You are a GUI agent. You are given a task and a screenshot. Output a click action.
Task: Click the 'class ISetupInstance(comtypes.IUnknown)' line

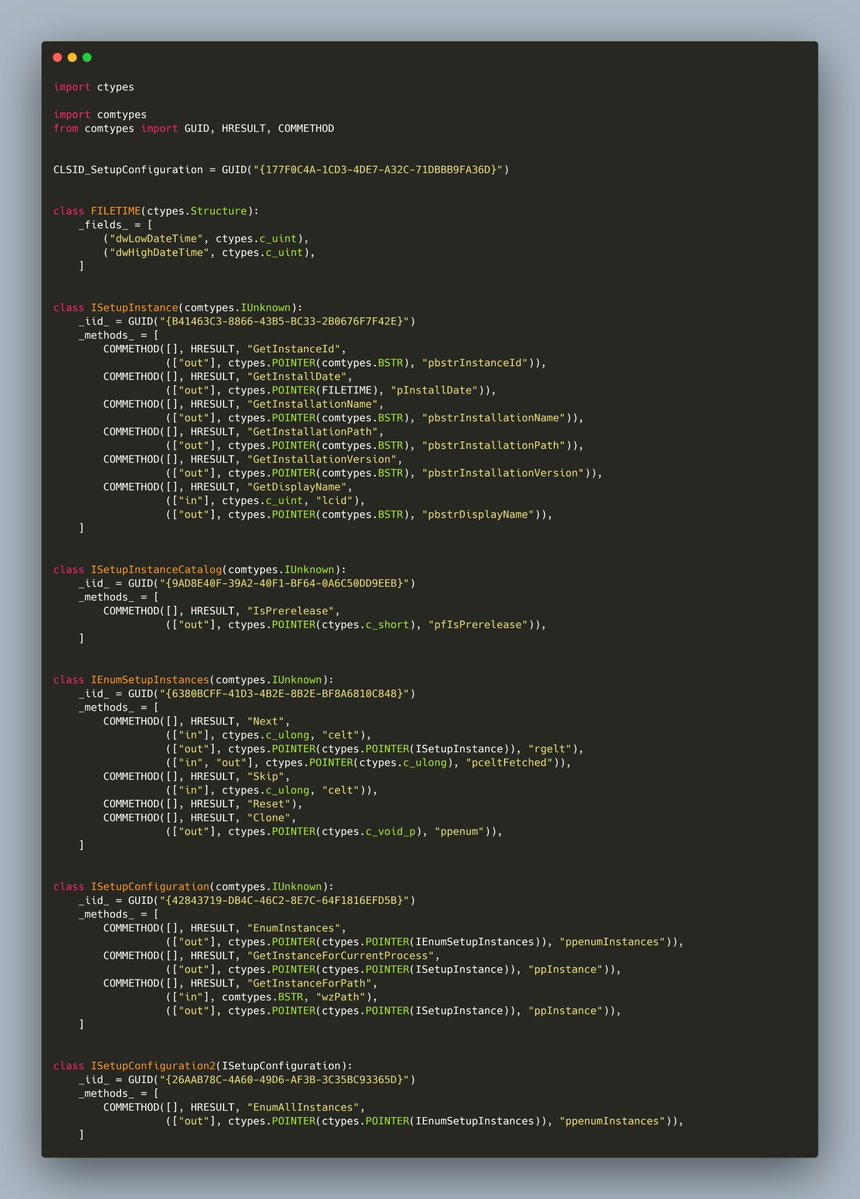coord(178,307)
